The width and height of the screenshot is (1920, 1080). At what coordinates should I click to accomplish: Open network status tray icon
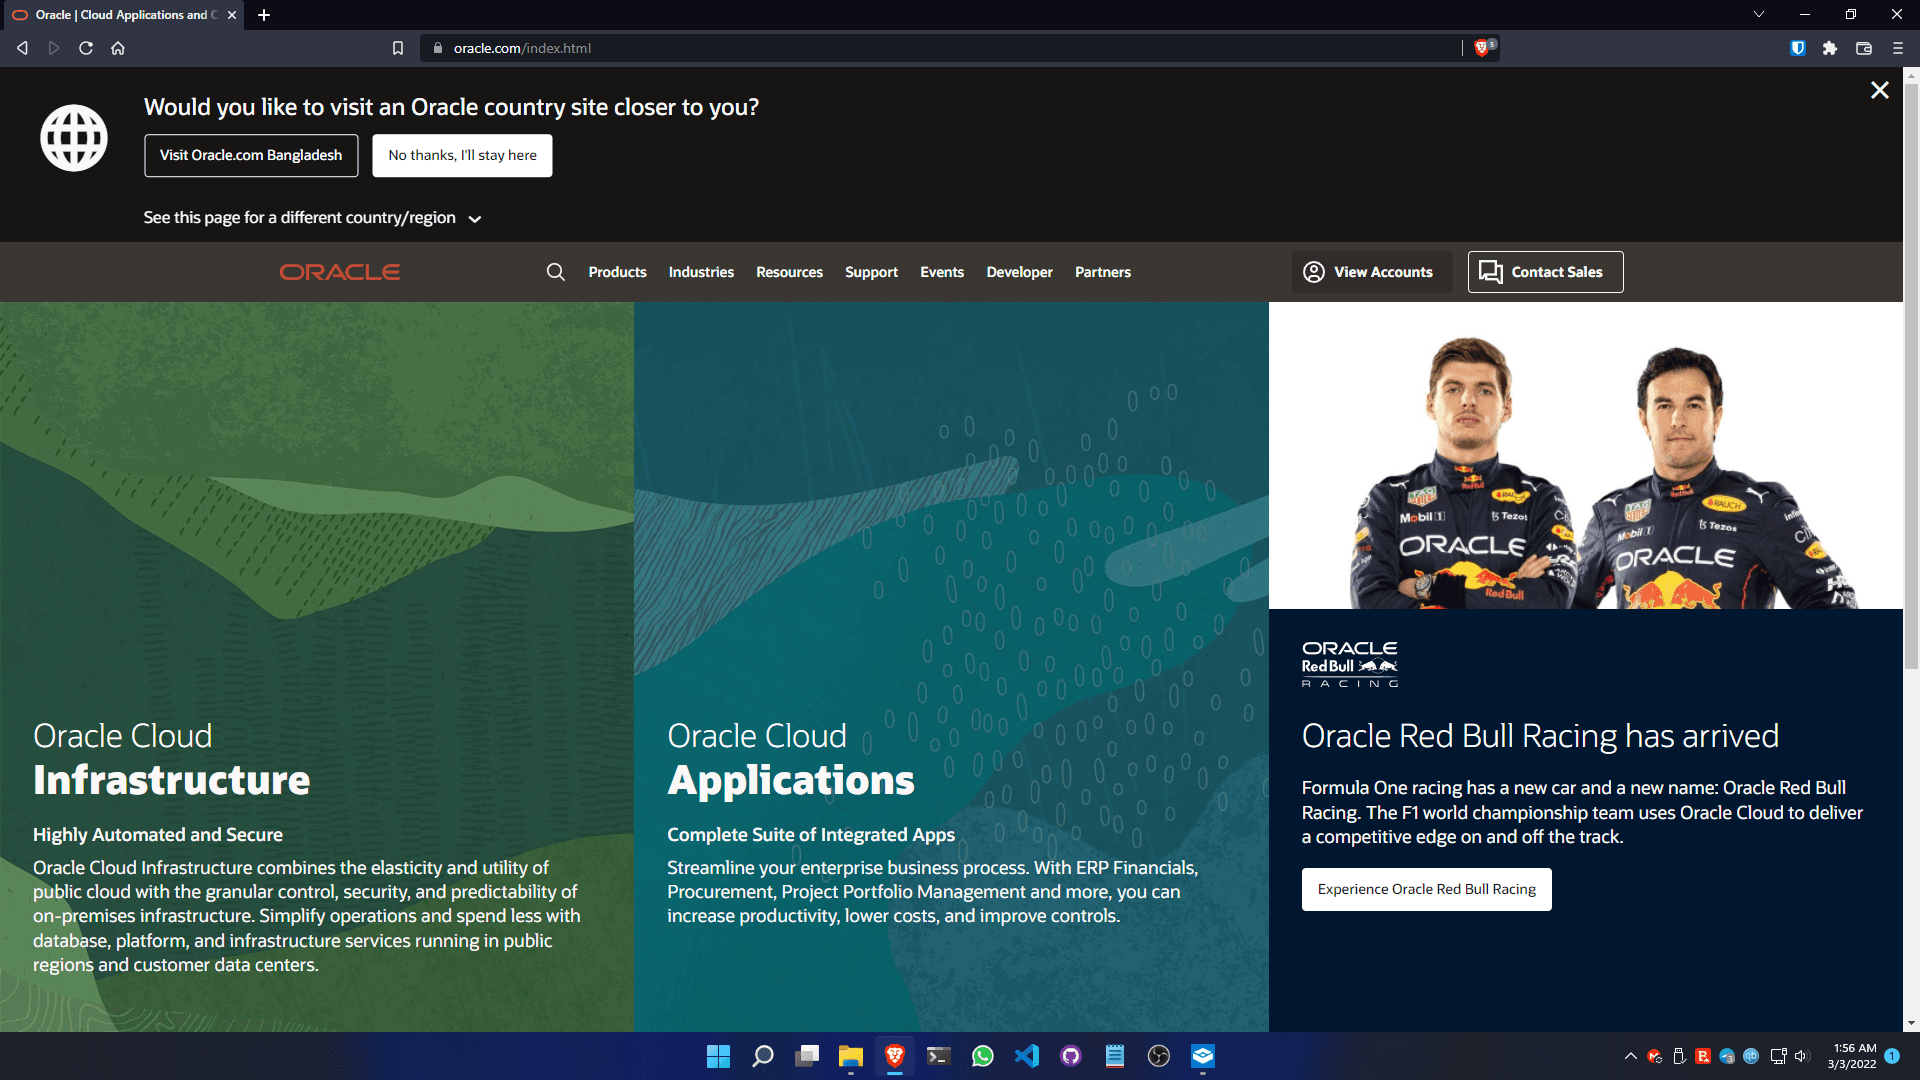click(1778, 1056)
